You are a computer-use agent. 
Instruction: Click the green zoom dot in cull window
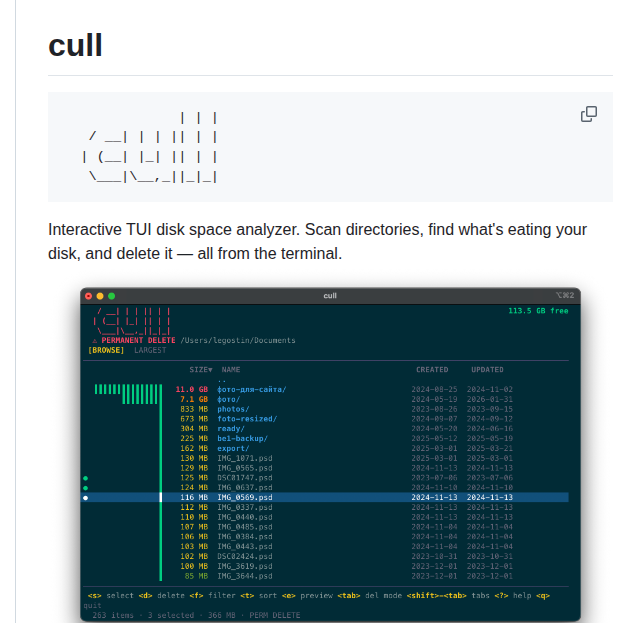click(112, 296)
